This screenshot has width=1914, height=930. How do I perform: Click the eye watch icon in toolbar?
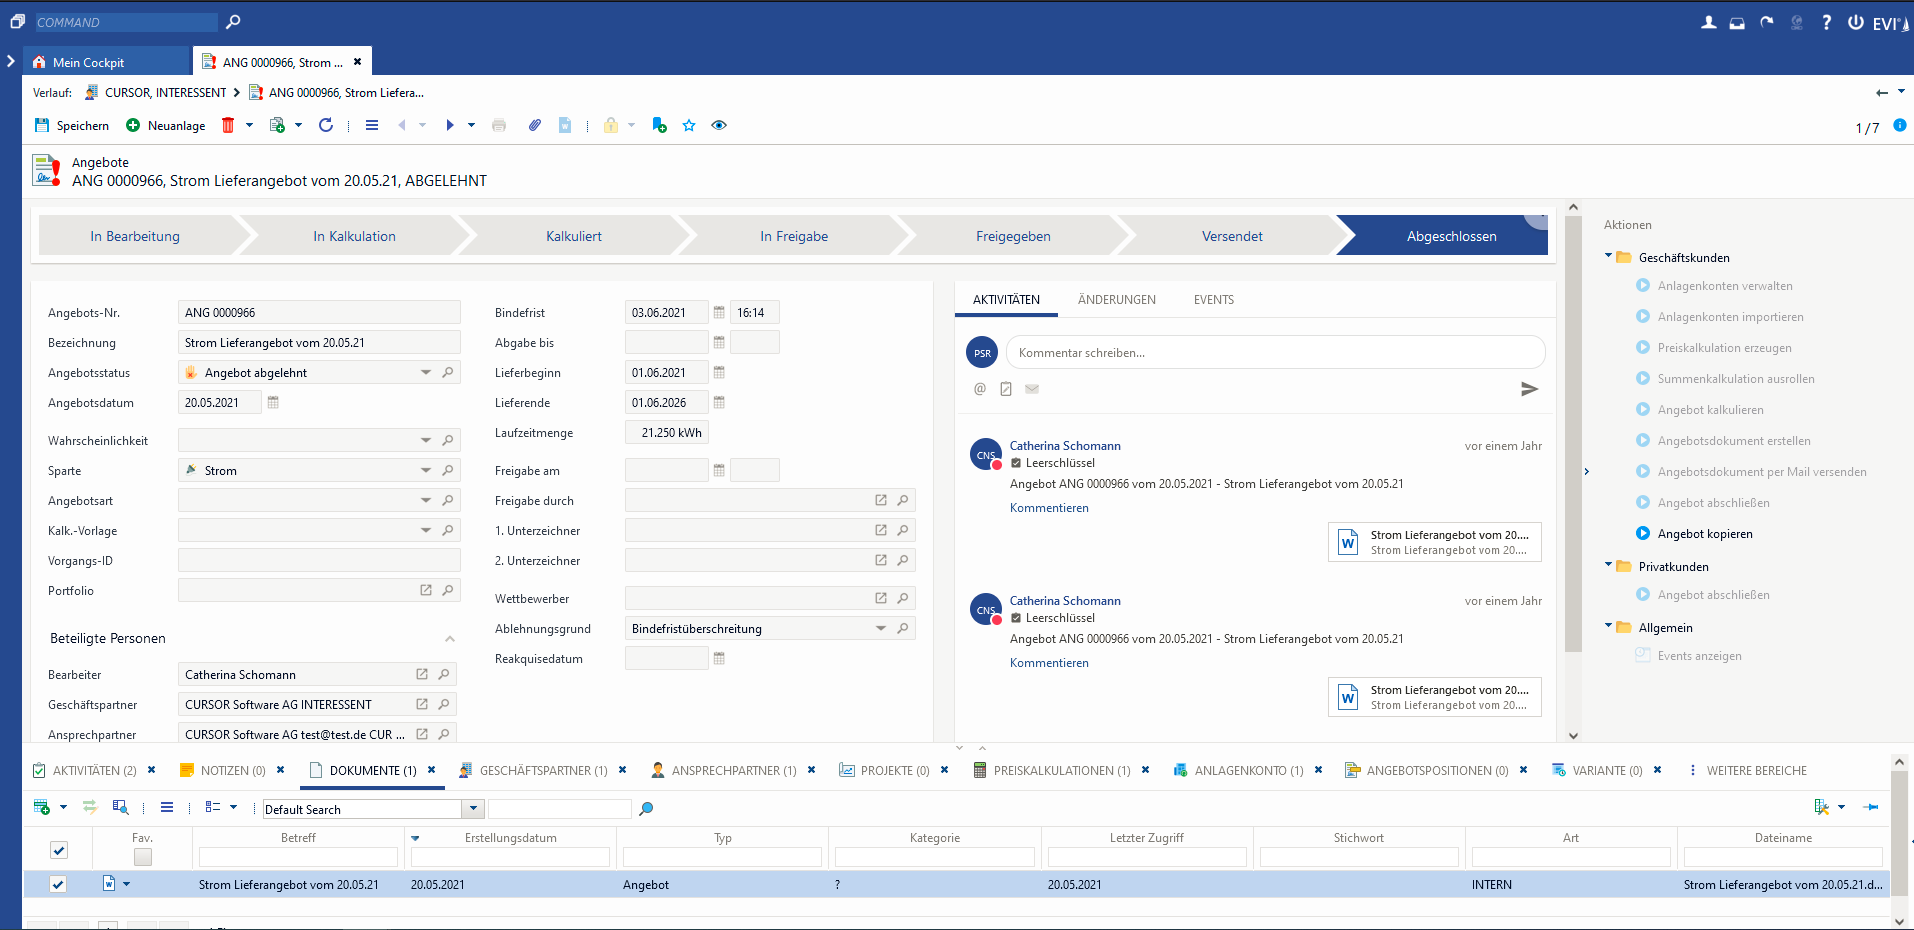(719, 126)
